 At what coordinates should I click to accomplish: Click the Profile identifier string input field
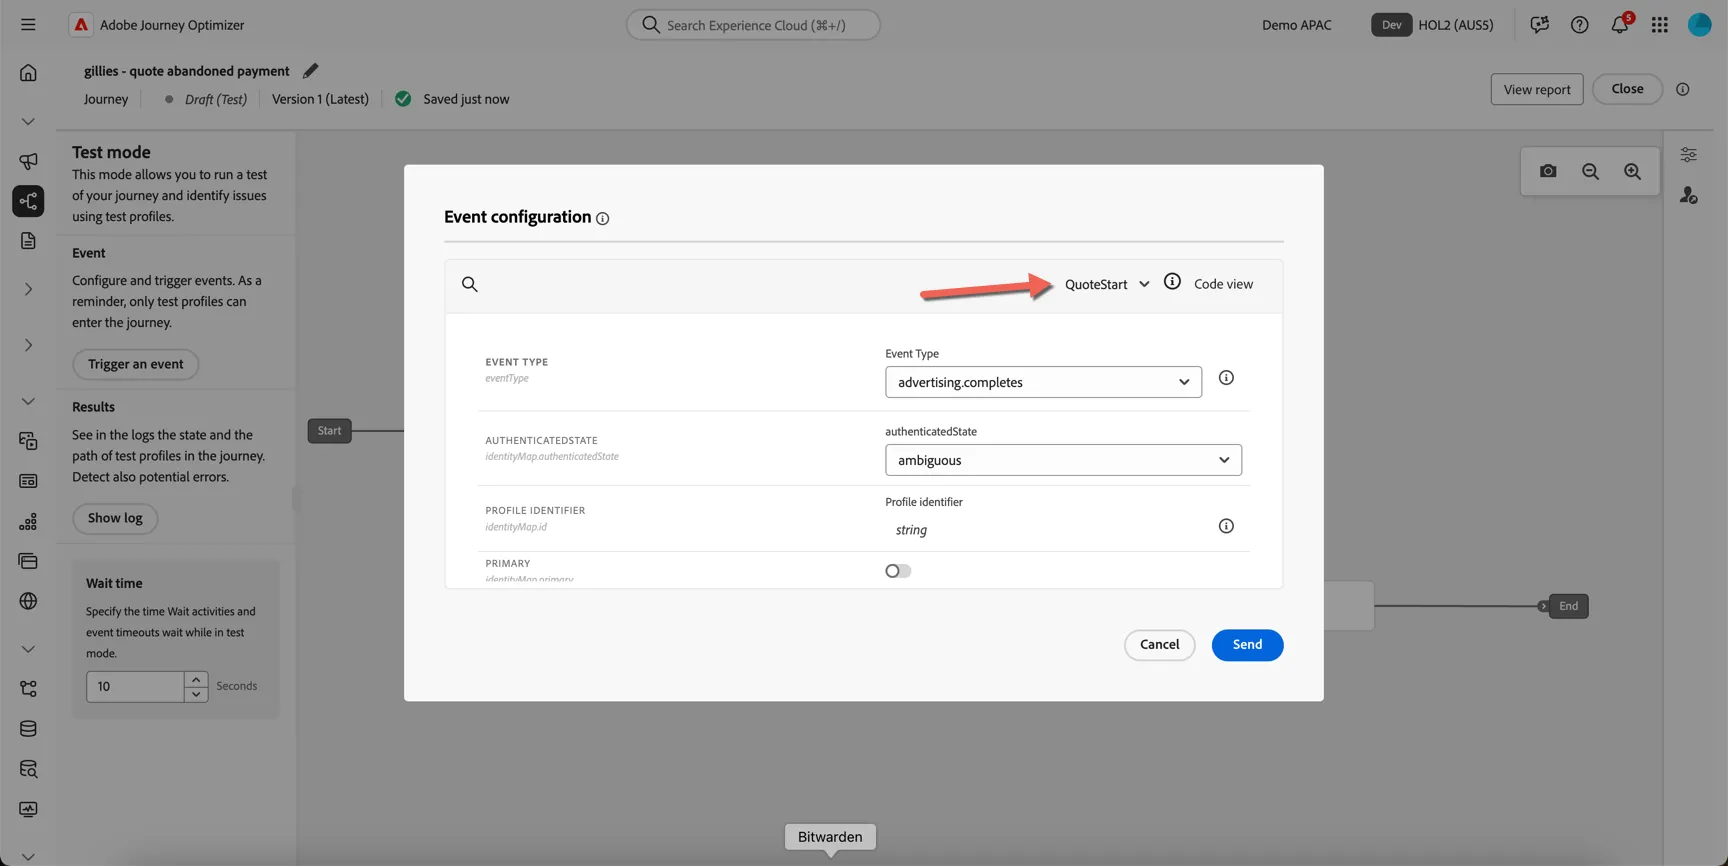1045,530
